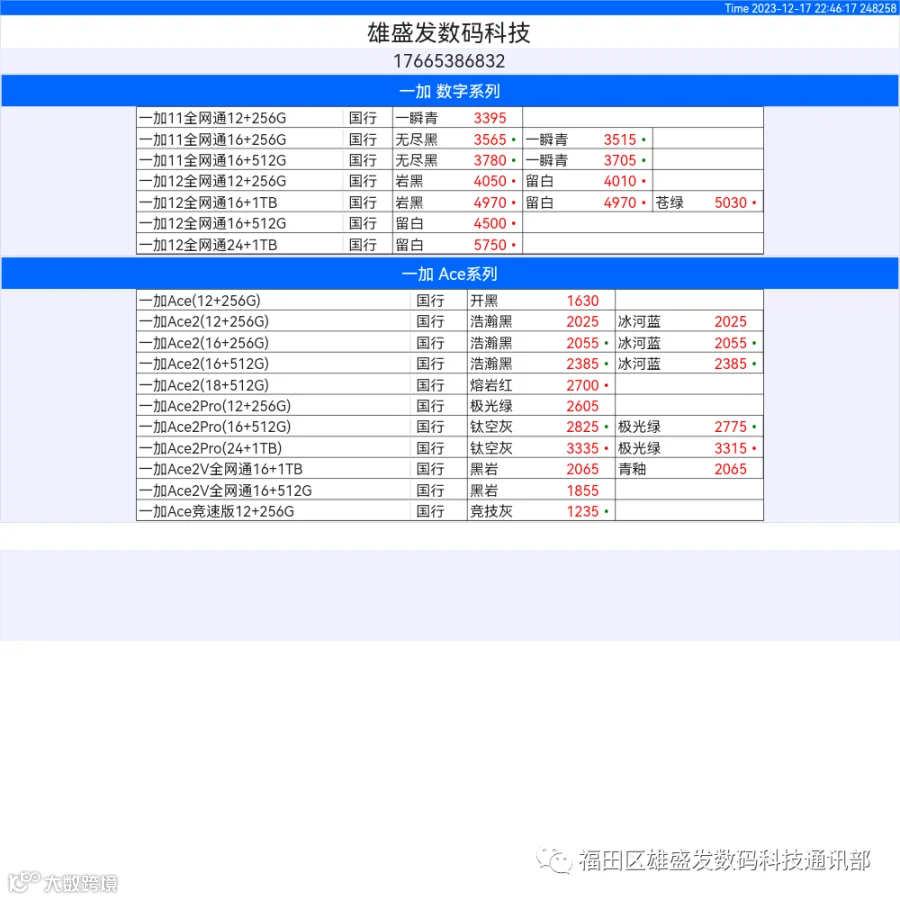900x900 pixels.
Task: Click price 4010 for 留白
Action: [x=620, y=181]
